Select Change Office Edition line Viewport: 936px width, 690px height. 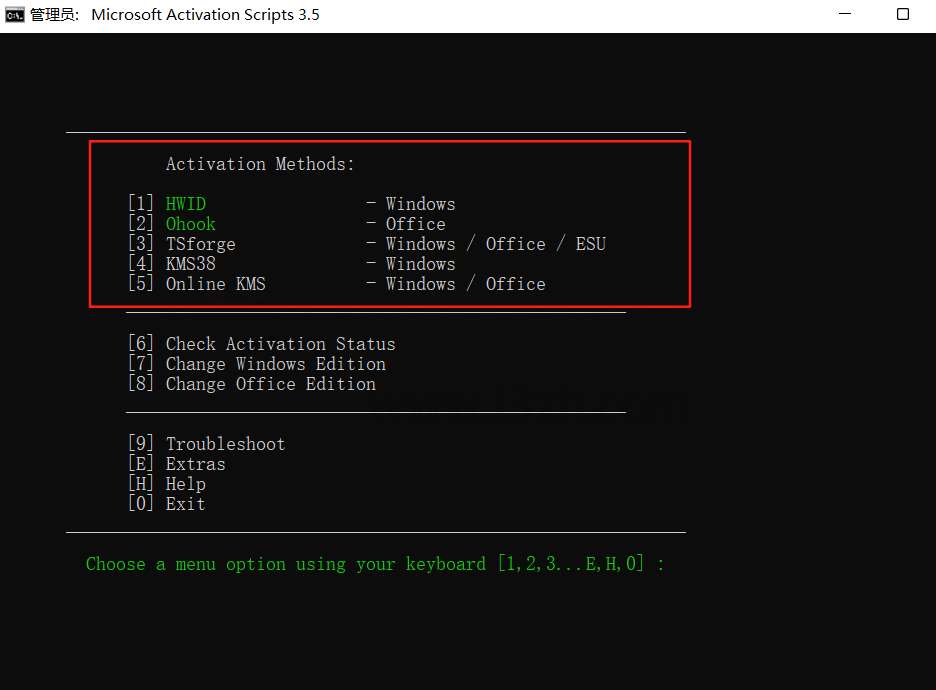tap(270, 384)
